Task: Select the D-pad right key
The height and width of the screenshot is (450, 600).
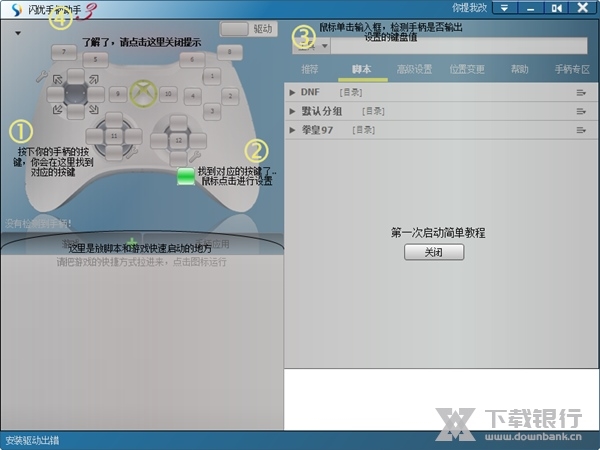Action: click(x=96, y=94)
